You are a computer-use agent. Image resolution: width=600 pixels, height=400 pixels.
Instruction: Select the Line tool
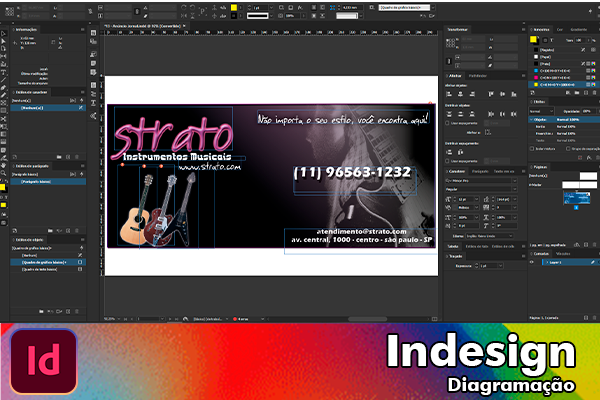[x=3, y=80]
